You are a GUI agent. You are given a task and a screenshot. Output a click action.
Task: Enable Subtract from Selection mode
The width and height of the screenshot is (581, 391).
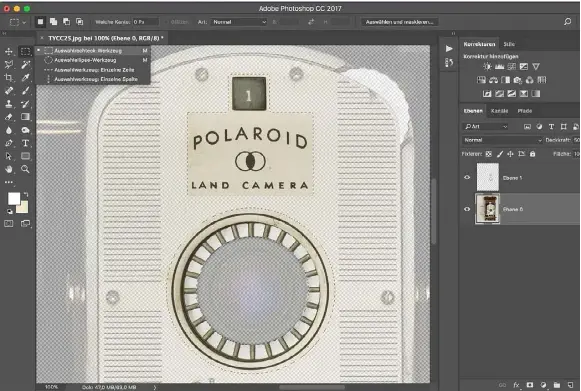click(x=67, y=22)
